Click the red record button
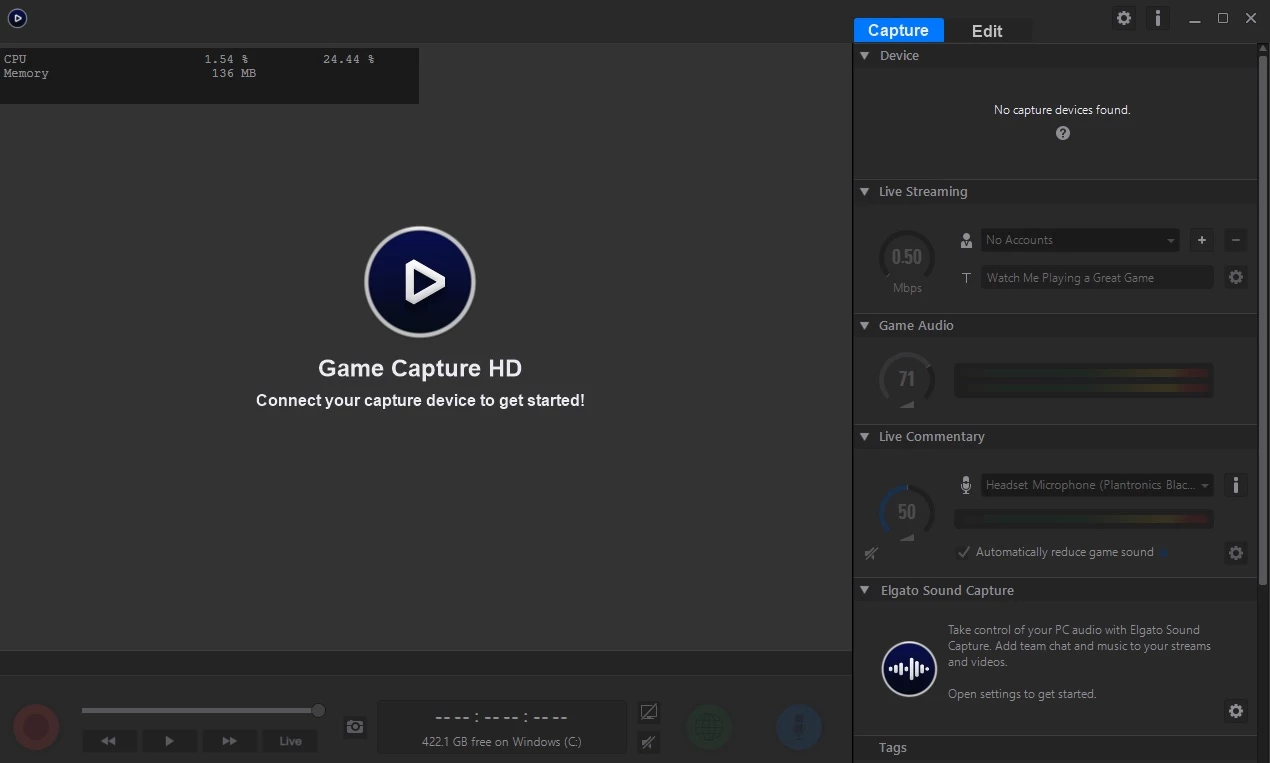 coord(36,726)
